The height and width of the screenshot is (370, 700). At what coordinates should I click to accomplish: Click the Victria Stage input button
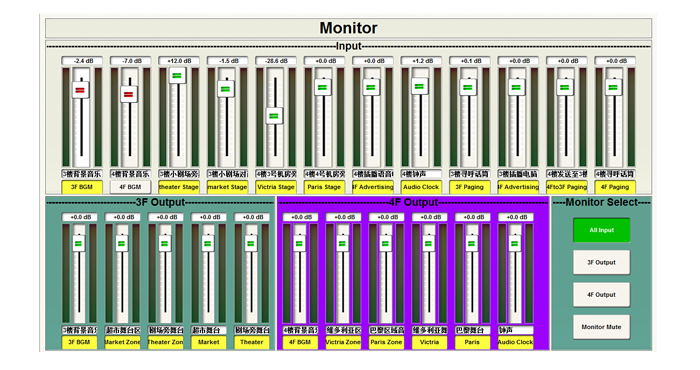pos(276,187)
